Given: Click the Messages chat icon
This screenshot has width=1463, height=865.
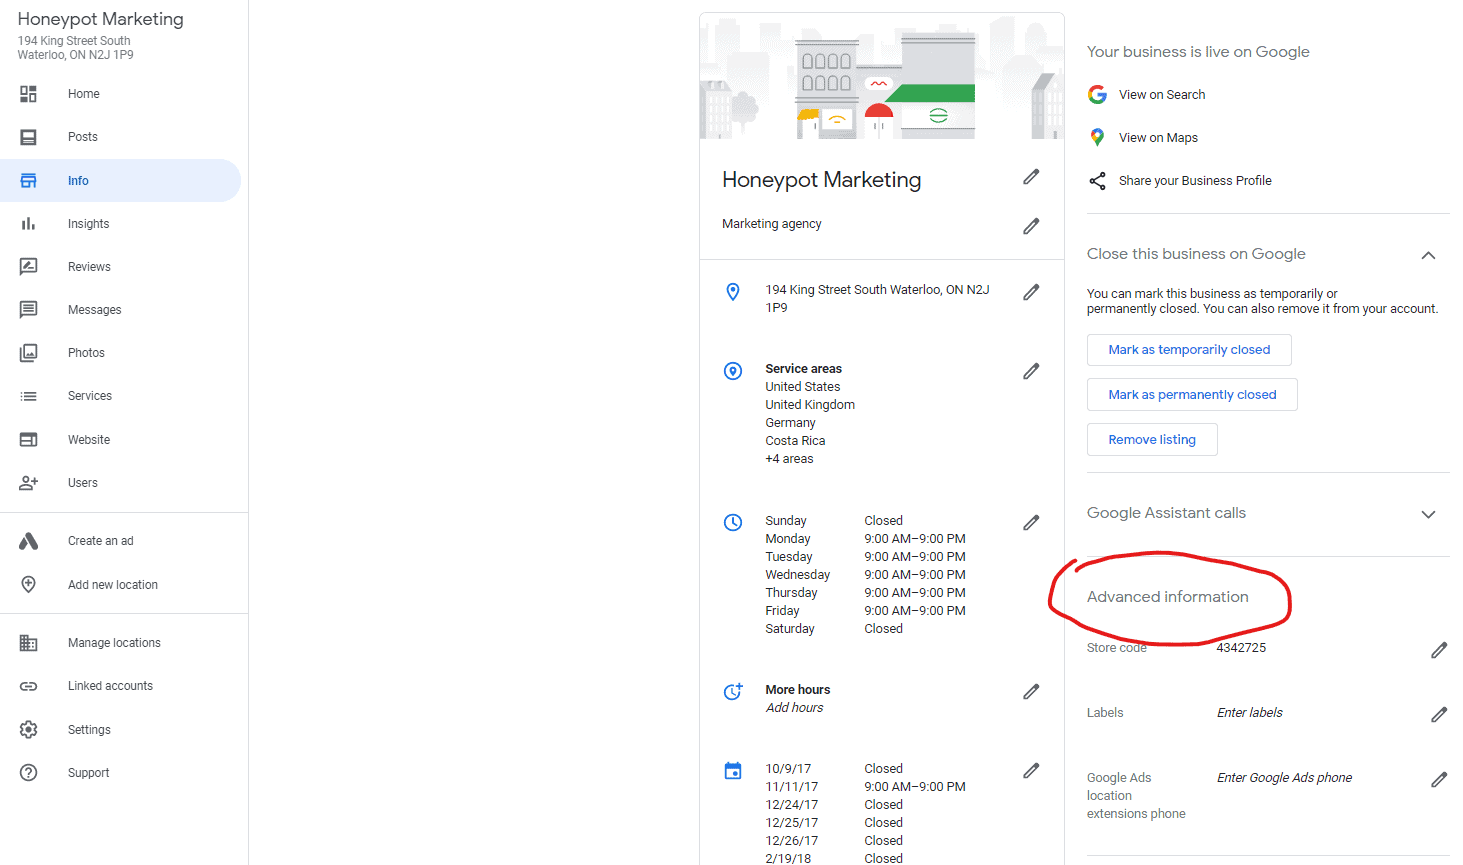Looking at the screenshot, I should pos(28,310).
